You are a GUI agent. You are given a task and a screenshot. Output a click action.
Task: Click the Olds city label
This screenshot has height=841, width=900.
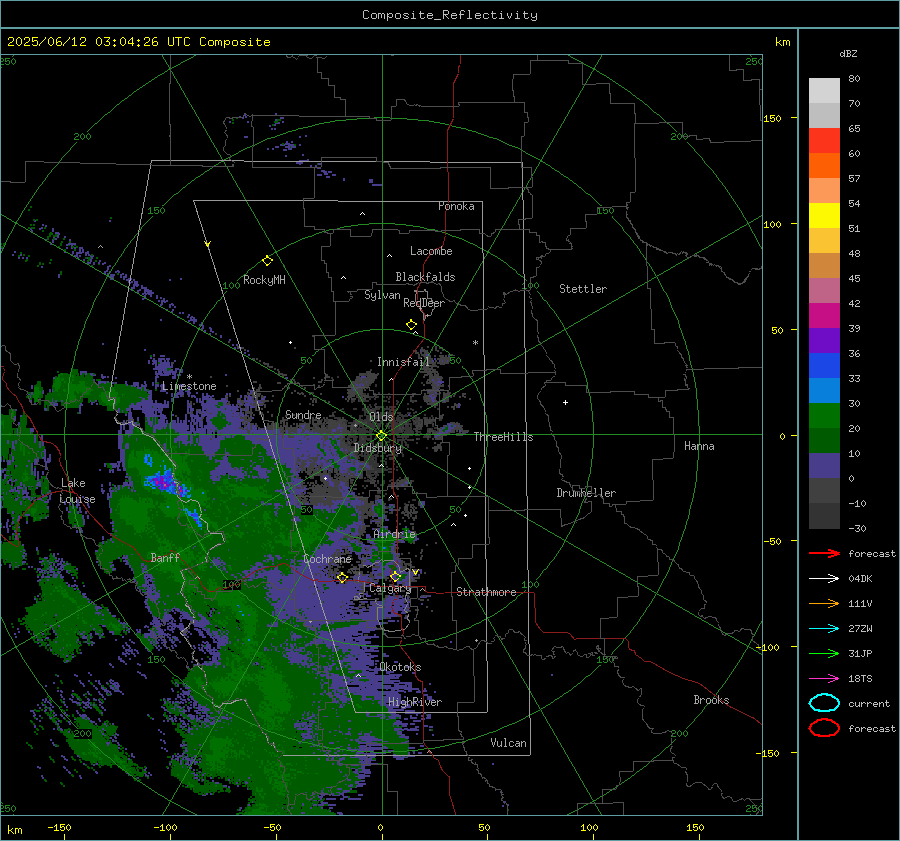click(381, 417)
